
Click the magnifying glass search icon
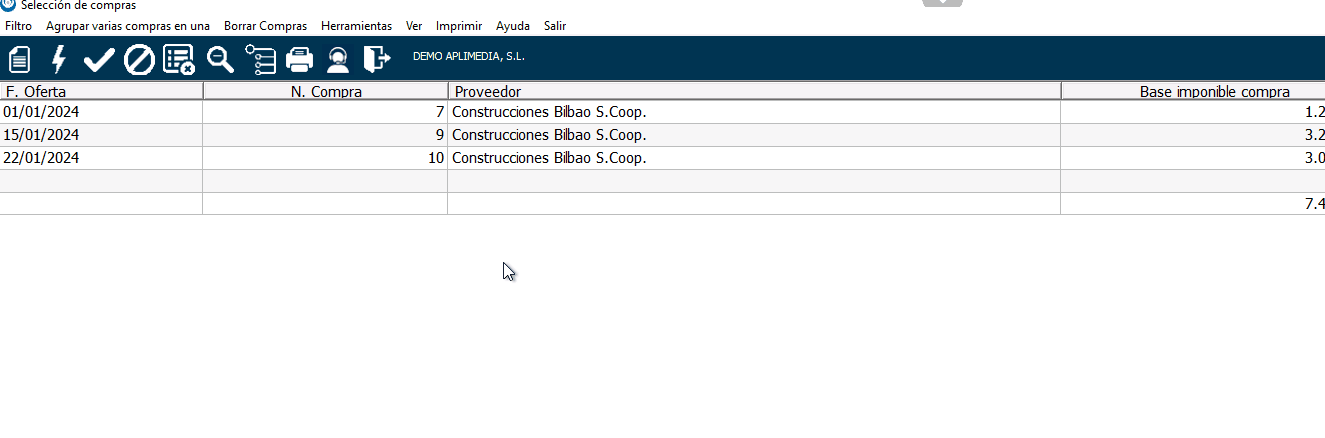coord(220,59)
